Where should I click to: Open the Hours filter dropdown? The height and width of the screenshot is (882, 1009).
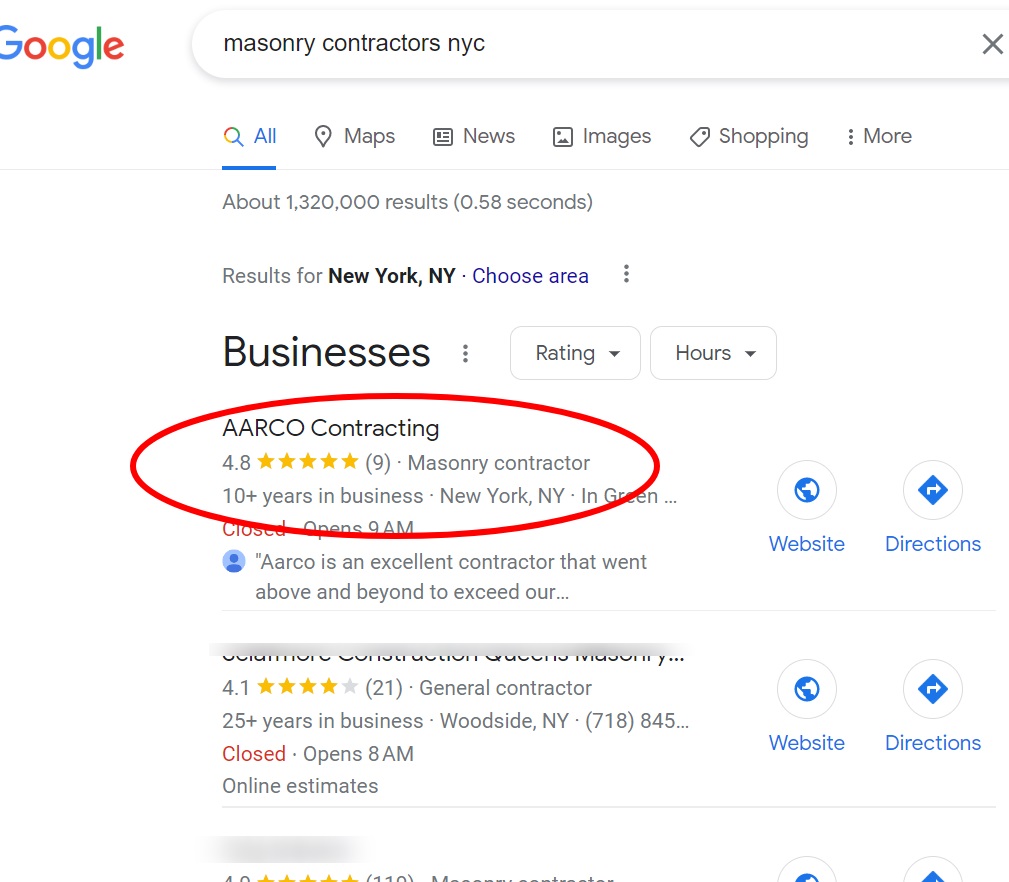(x=713, y=353)
